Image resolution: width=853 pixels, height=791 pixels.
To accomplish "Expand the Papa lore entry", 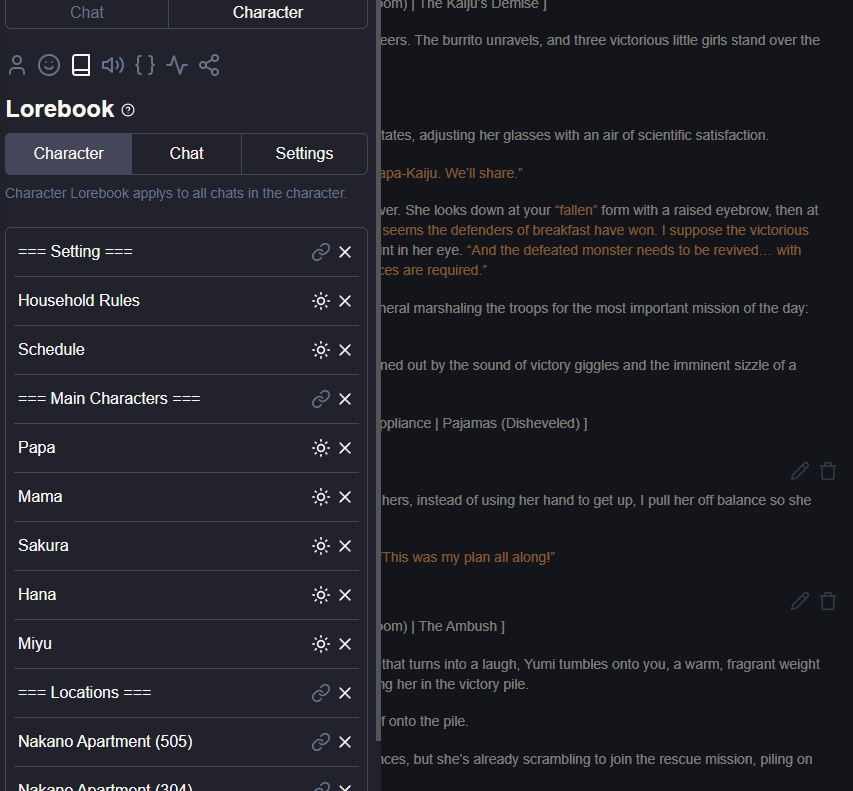I will [36, 448].
